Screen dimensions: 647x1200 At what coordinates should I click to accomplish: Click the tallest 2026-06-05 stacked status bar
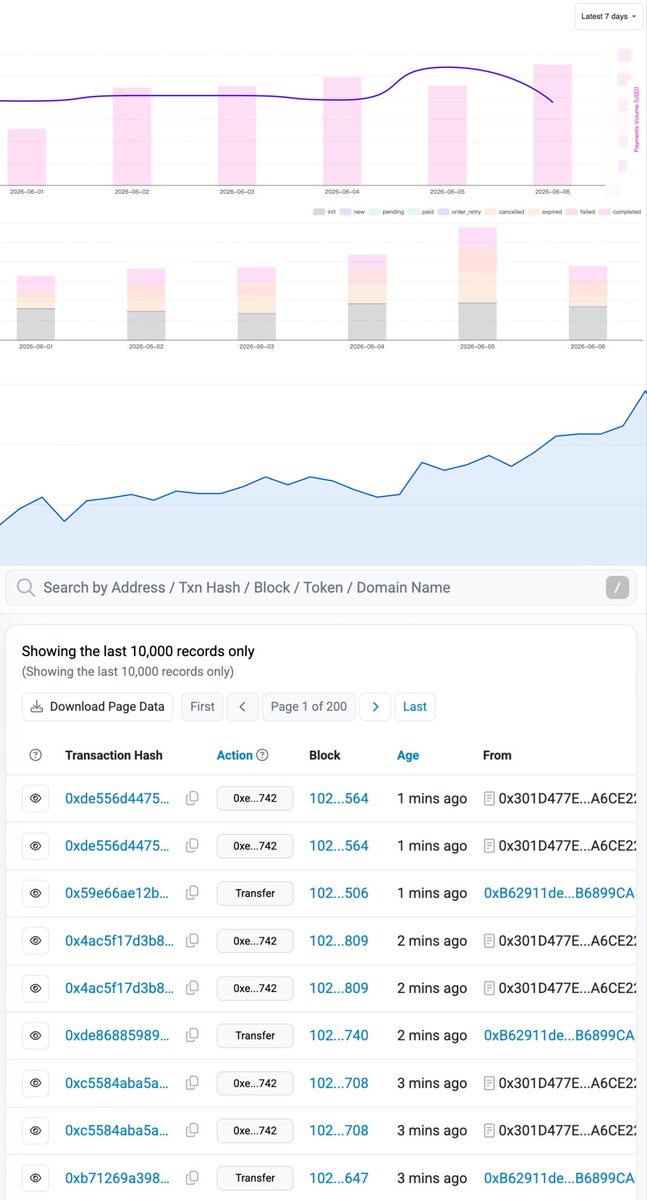[478, 284]
